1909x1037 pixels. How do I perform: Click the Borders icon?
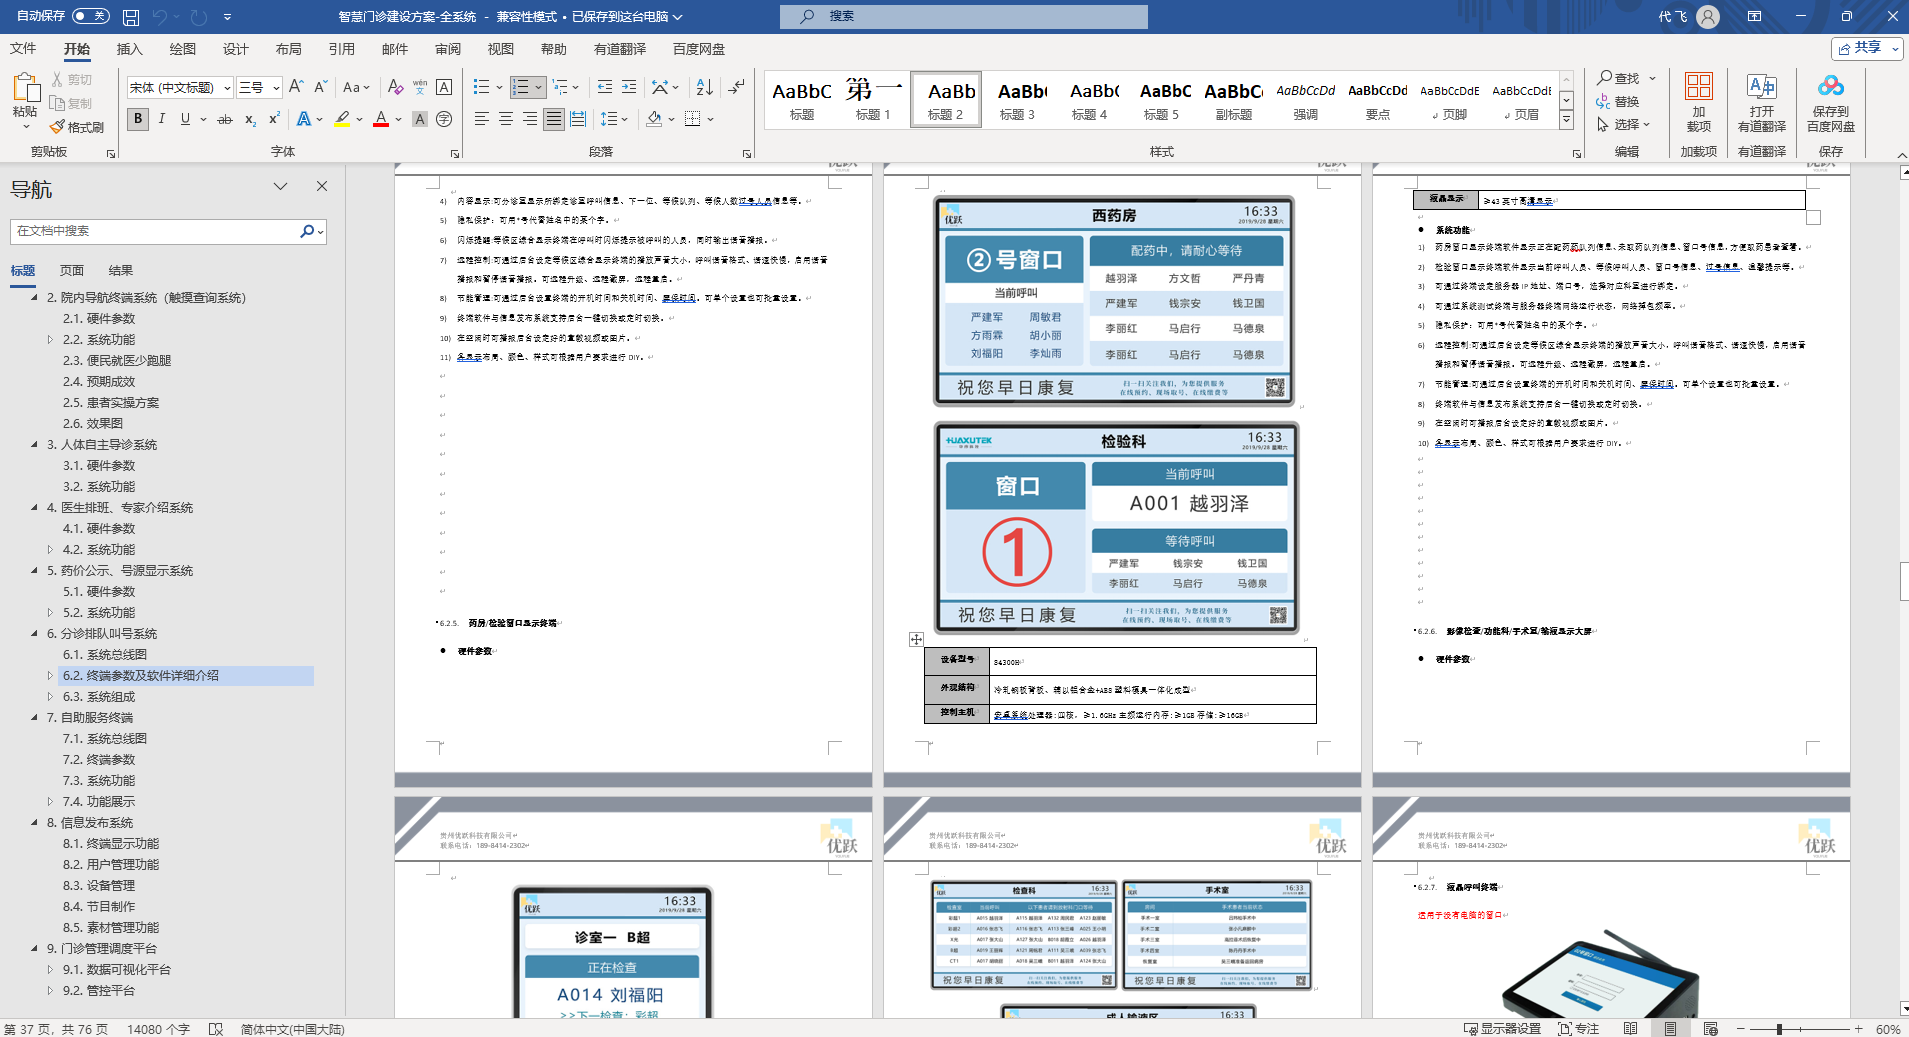click(x=692, y=119)
